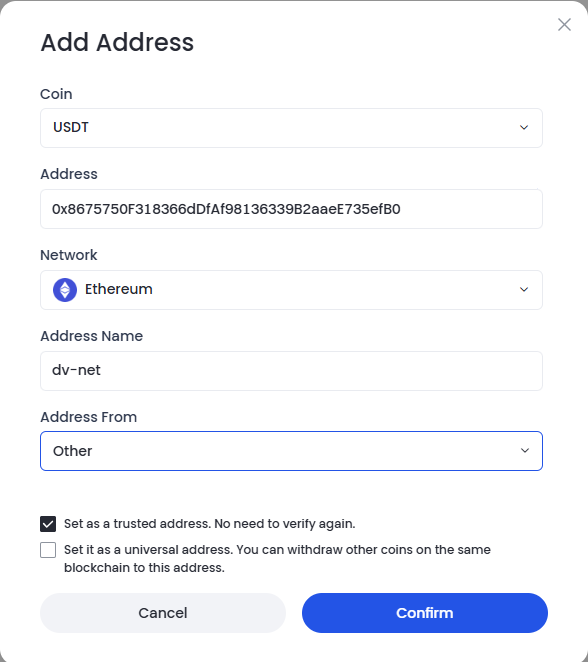Open the Network dropdown showing Ethereum

click(x=291, y=290)
